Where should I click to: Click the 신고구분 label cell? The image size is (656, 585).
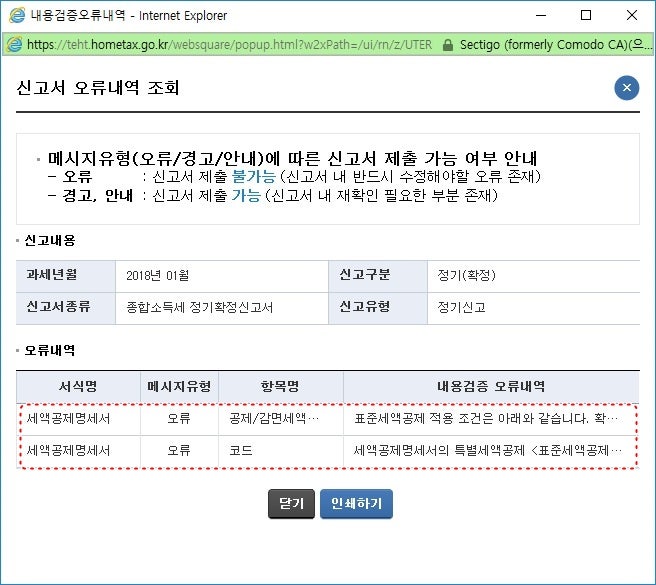[378, 276]
